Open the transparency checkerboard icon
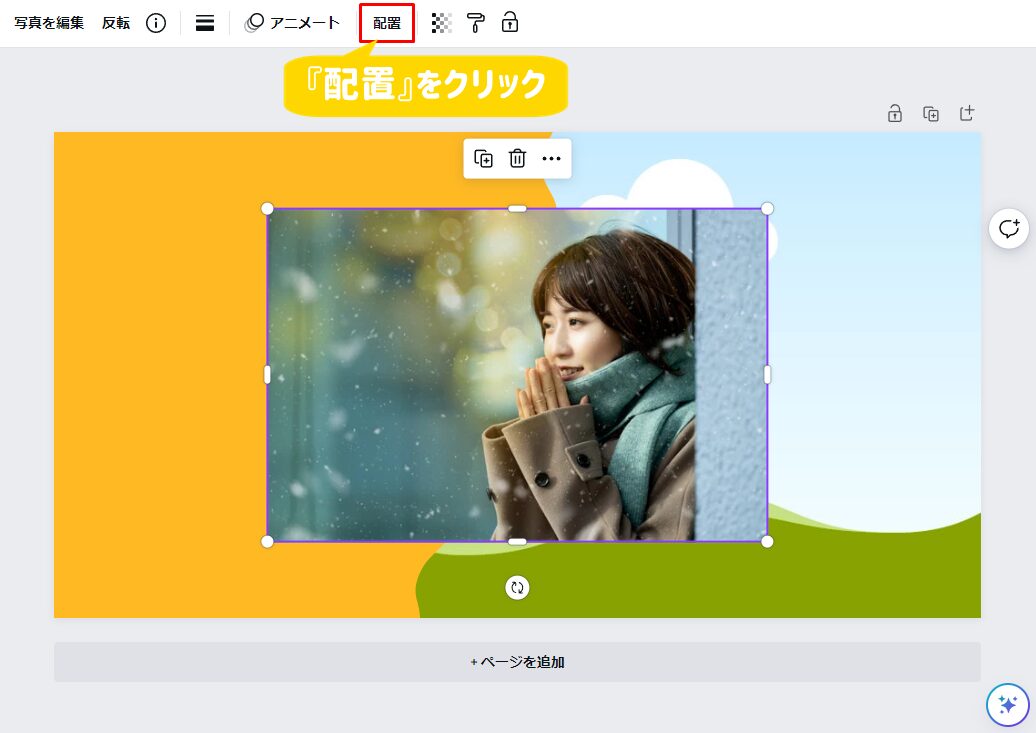This screenshot has width=1036, height=733. pos(441,23)
